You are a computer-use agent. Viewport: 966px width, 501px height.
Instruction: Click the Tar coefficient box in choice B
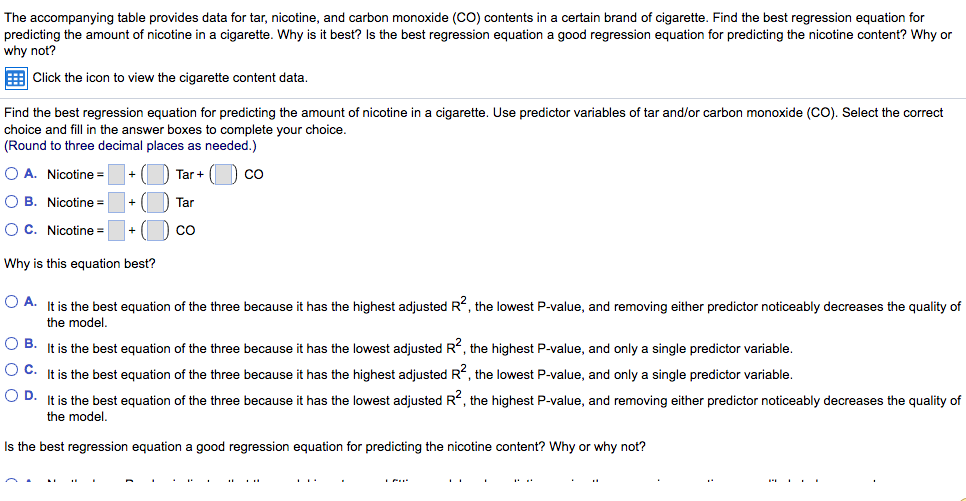(156, 203)
